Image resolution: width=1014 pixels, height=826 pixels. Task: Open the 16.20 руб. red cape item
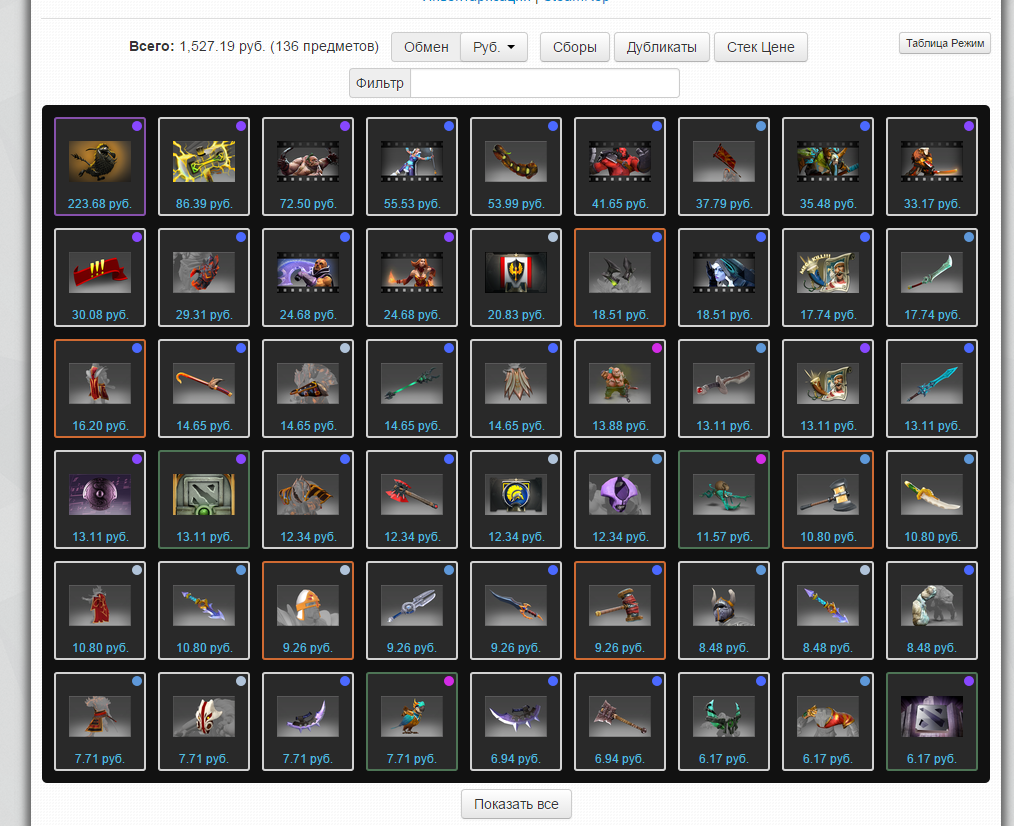point(100,389)
